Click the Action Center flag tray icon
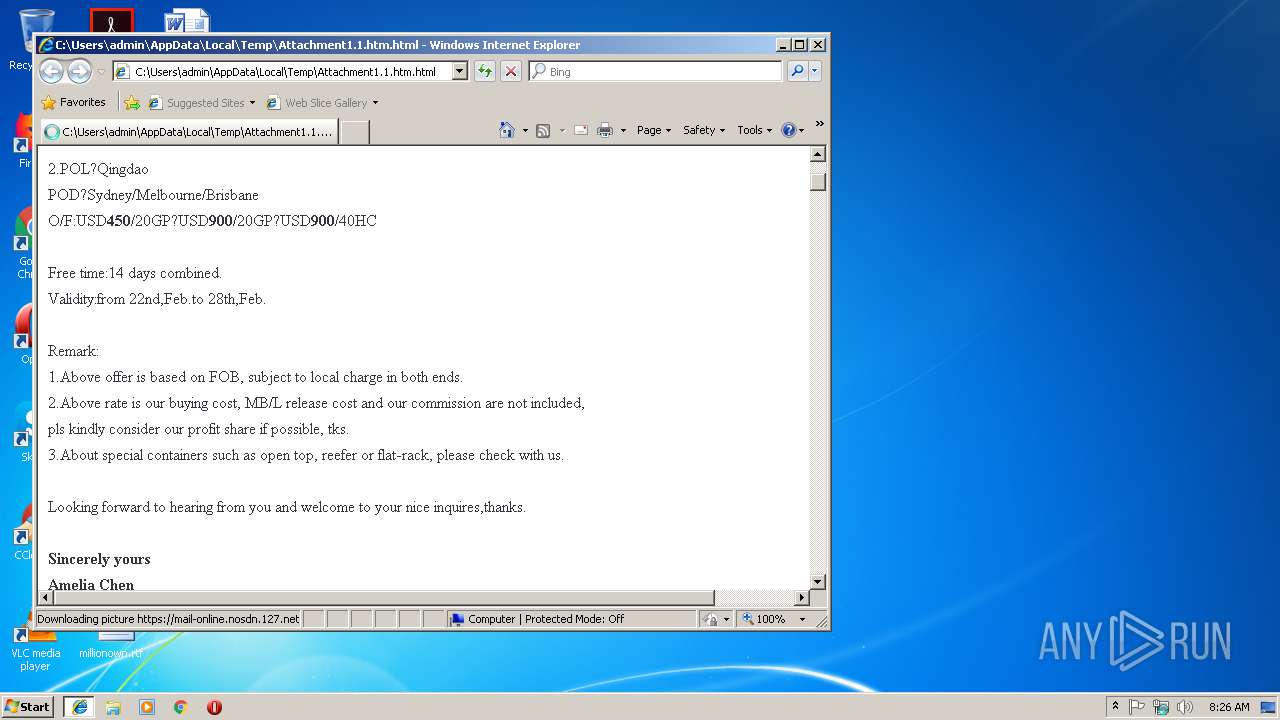Screen dimensions: 1280x720 click(1137, 707)
